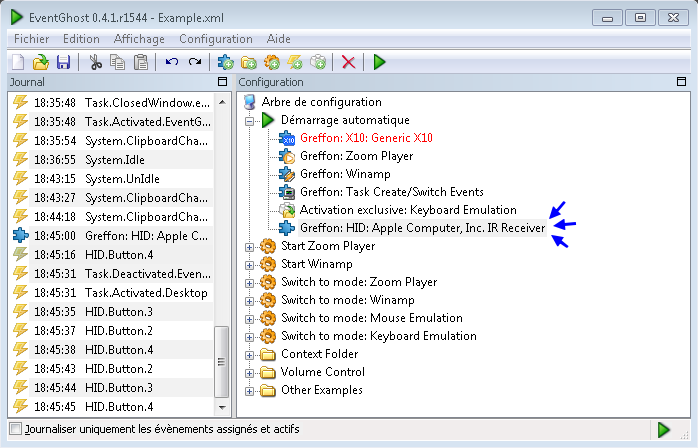Click the Task Create/Switch Events plugin icon
698x448 pixels.
[287, 192]
